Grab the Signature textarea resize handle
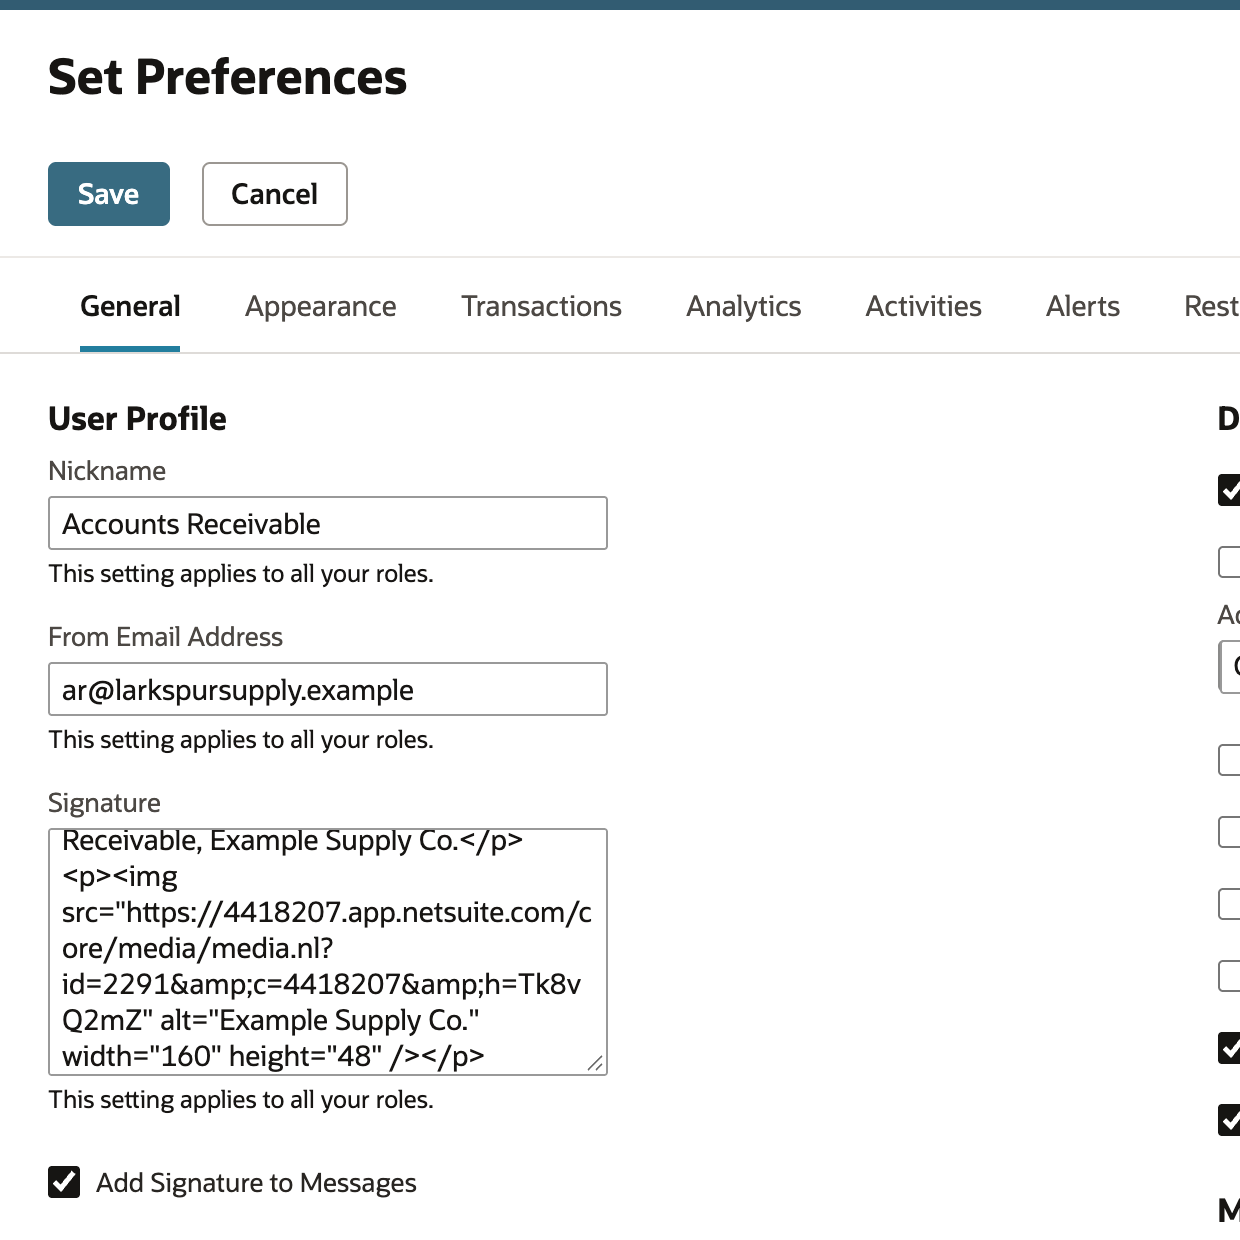Image resolution: width=1240 pixels, height=1240 pixels. click(595, 1063)
